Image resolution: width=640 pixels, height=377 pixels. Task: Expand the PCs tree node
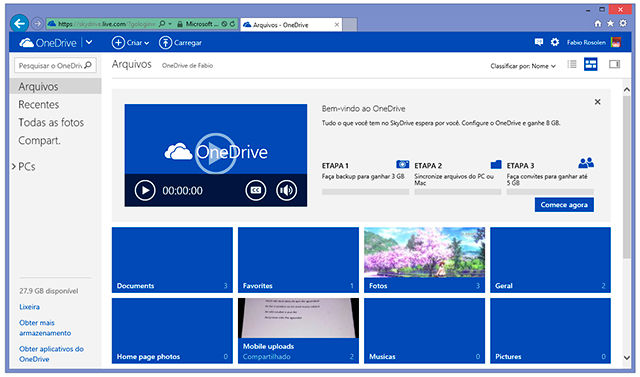pyautogui.click(x=13, y=166)
